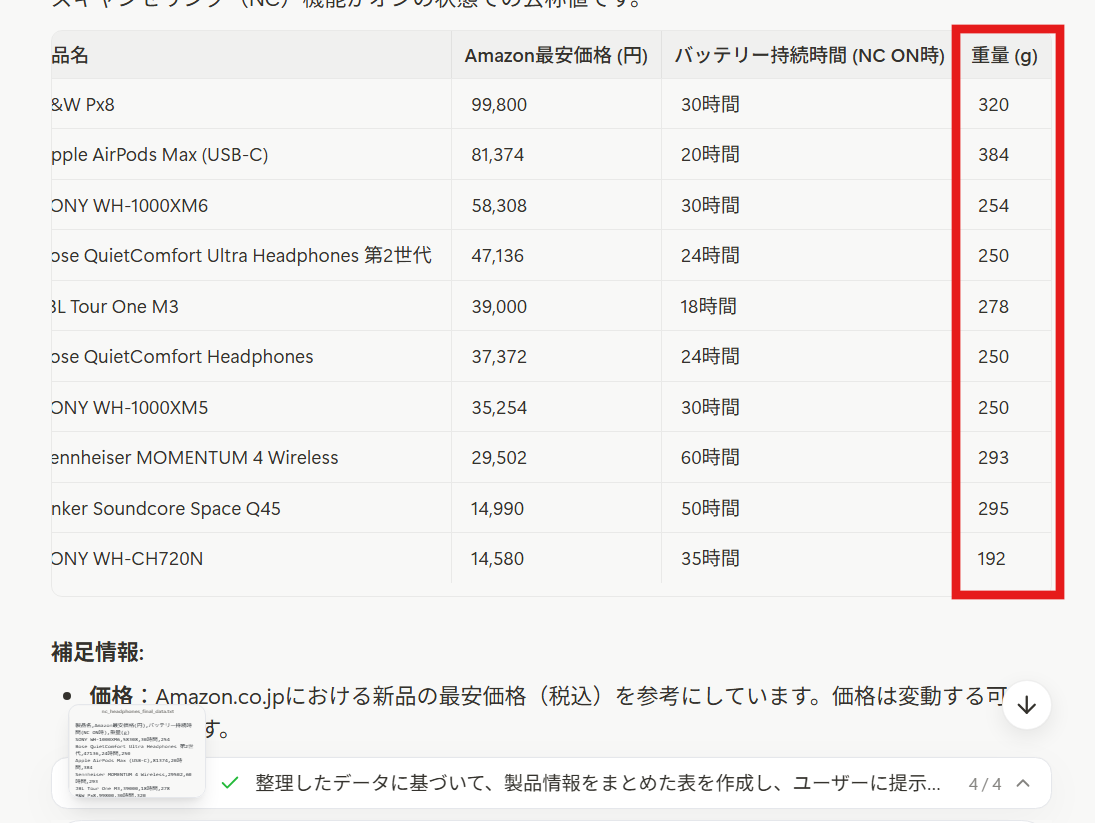Click the 20時間 battery cell

click(x=710, y=154)
